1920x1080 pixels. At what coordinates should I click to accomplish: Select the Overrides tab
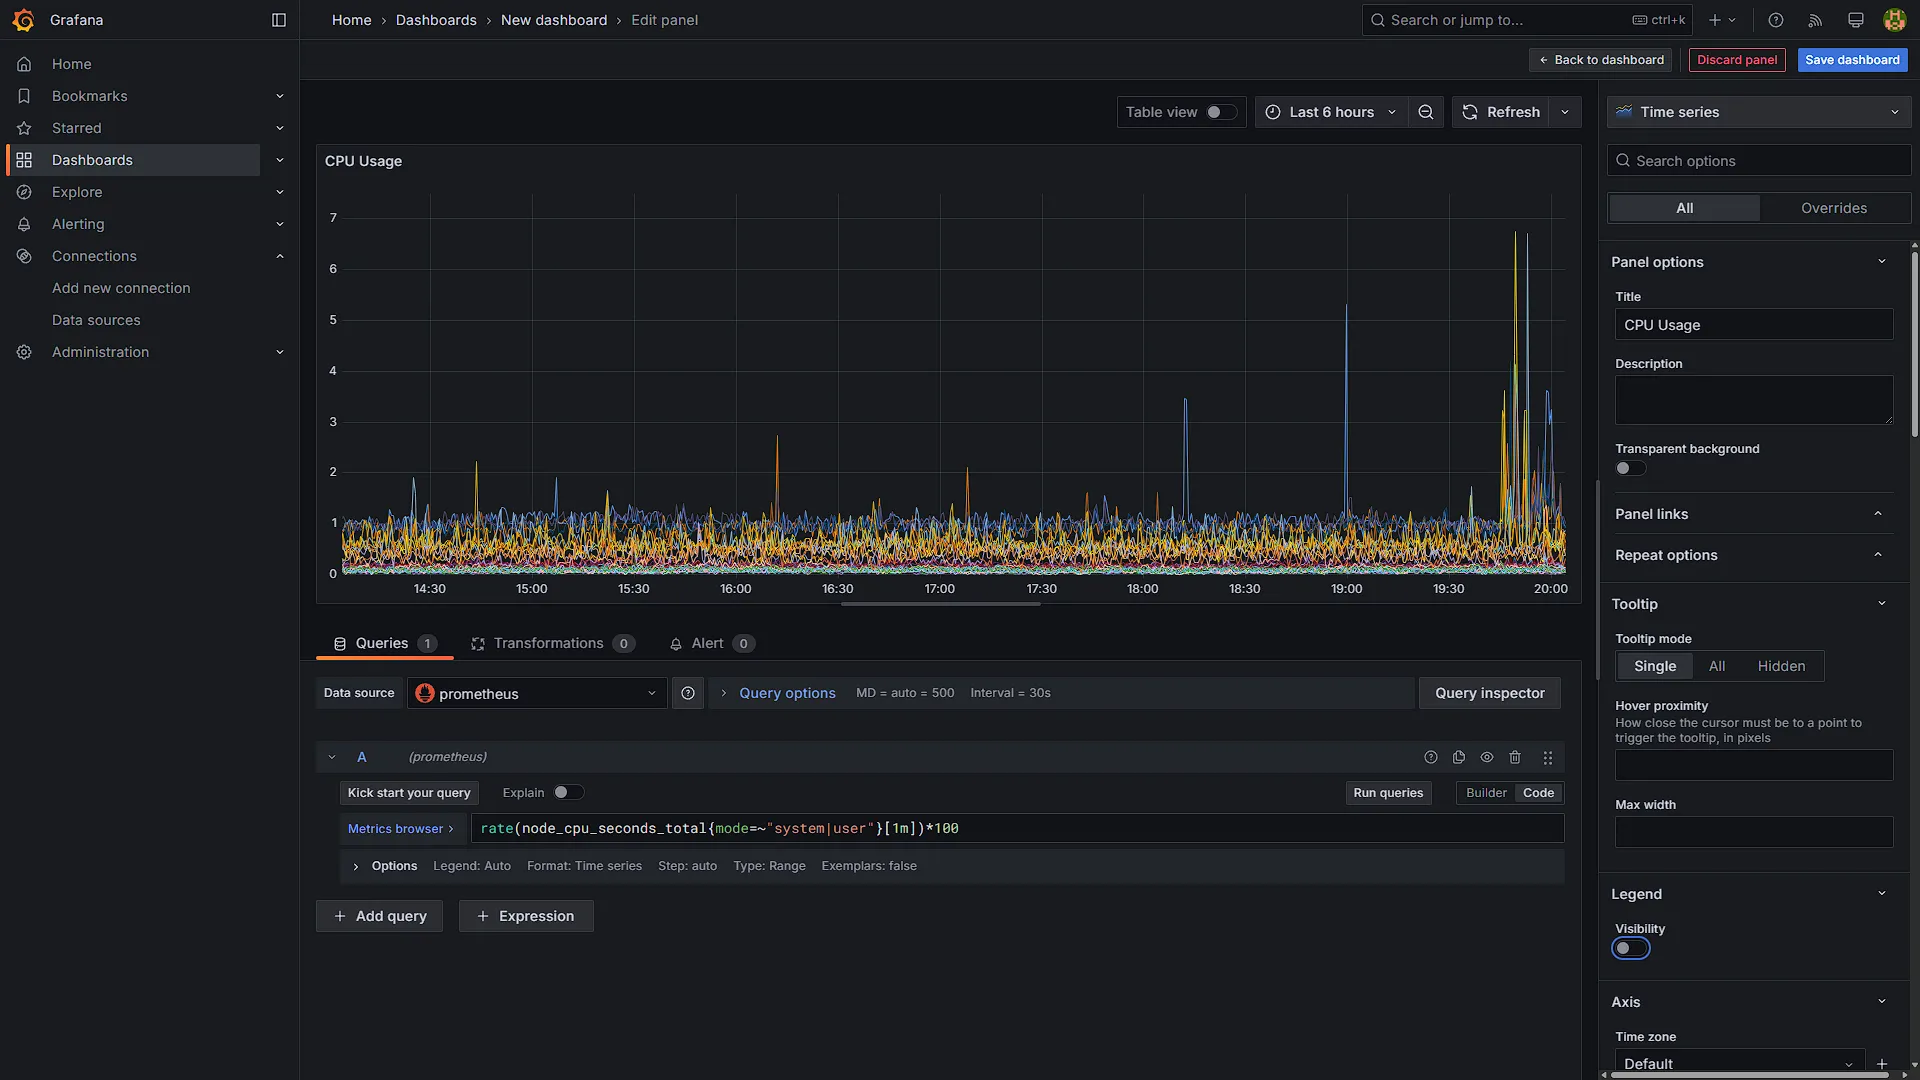click(x=1834, y=208)
